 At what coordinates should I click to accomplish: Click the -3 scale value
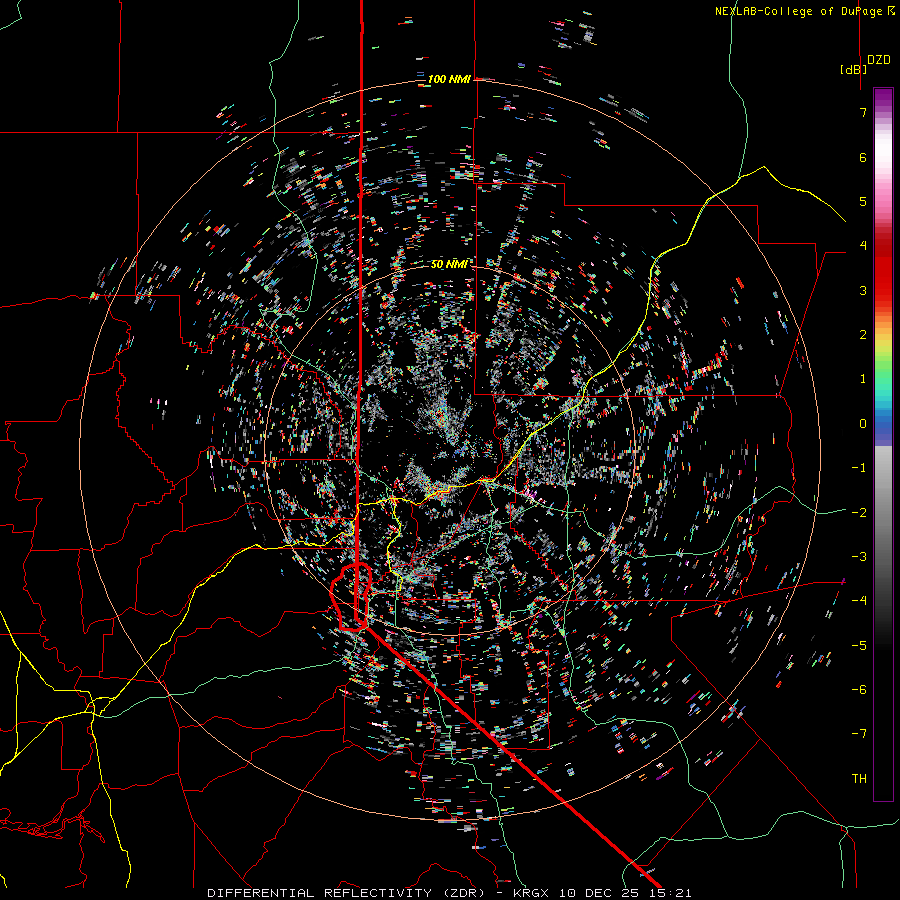[859, 556]
